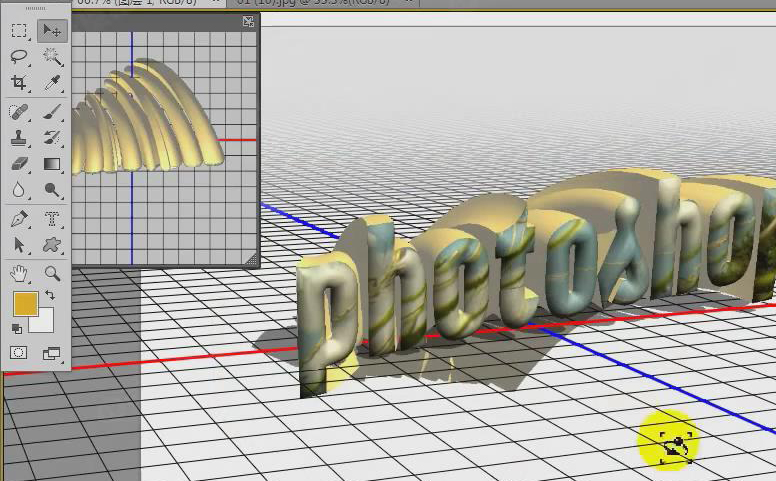The width and height of the screenshot is (776, 481).
Task: Select the Zoom magnifier tool
Action: click(52, 272)
